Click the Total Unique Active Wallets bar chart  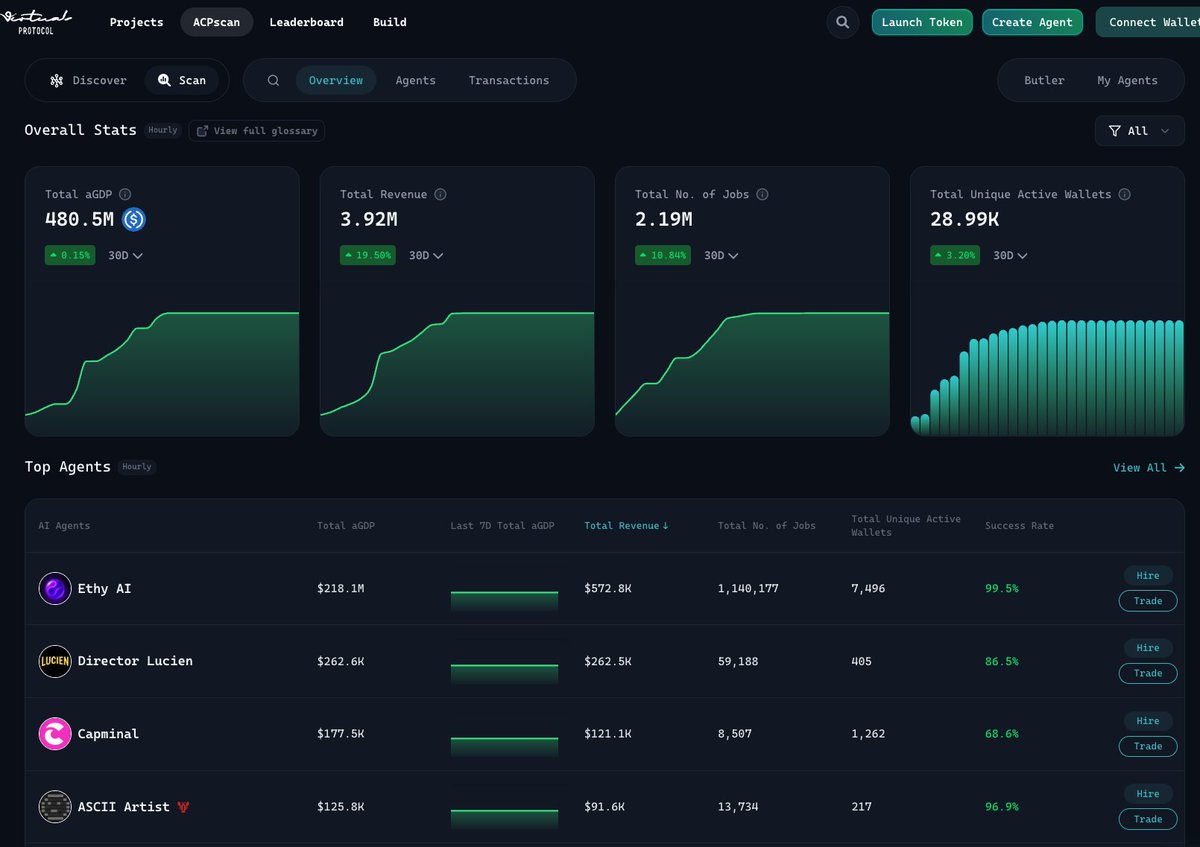coord(1047,378)
